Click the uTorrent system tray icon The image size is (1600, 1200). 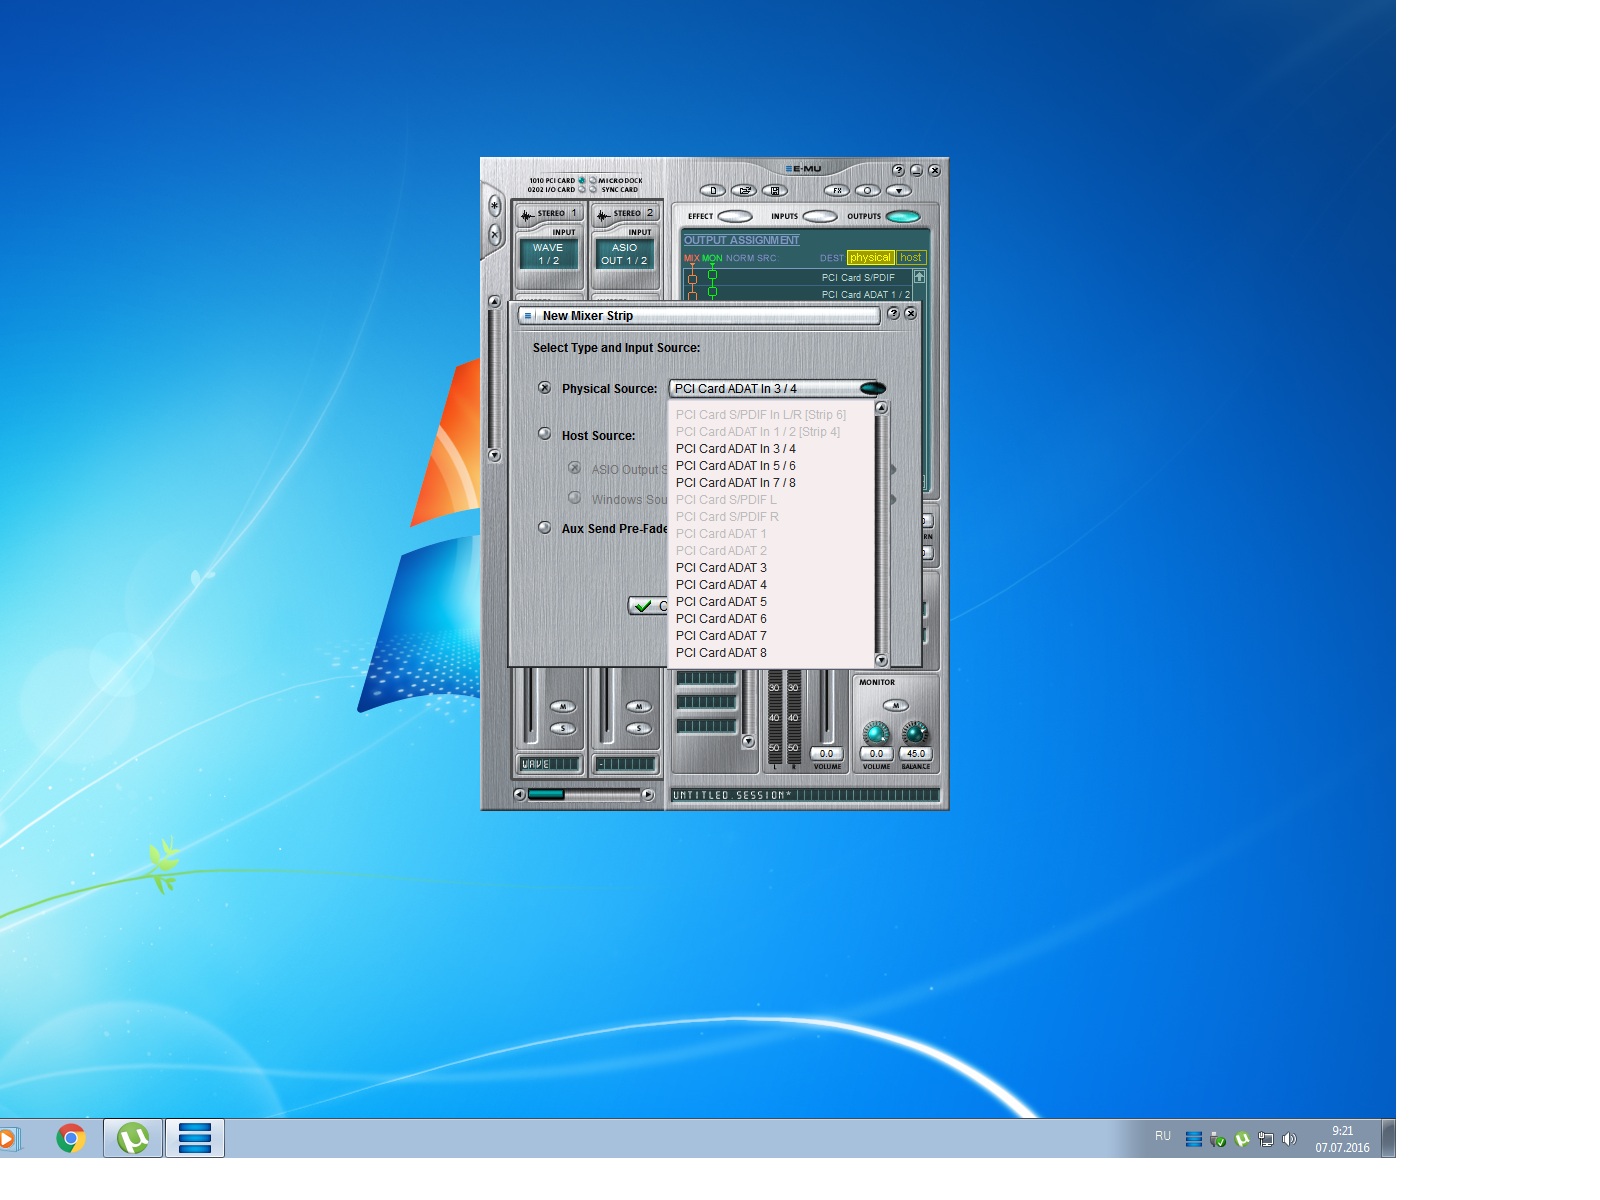(1242, 1139)
